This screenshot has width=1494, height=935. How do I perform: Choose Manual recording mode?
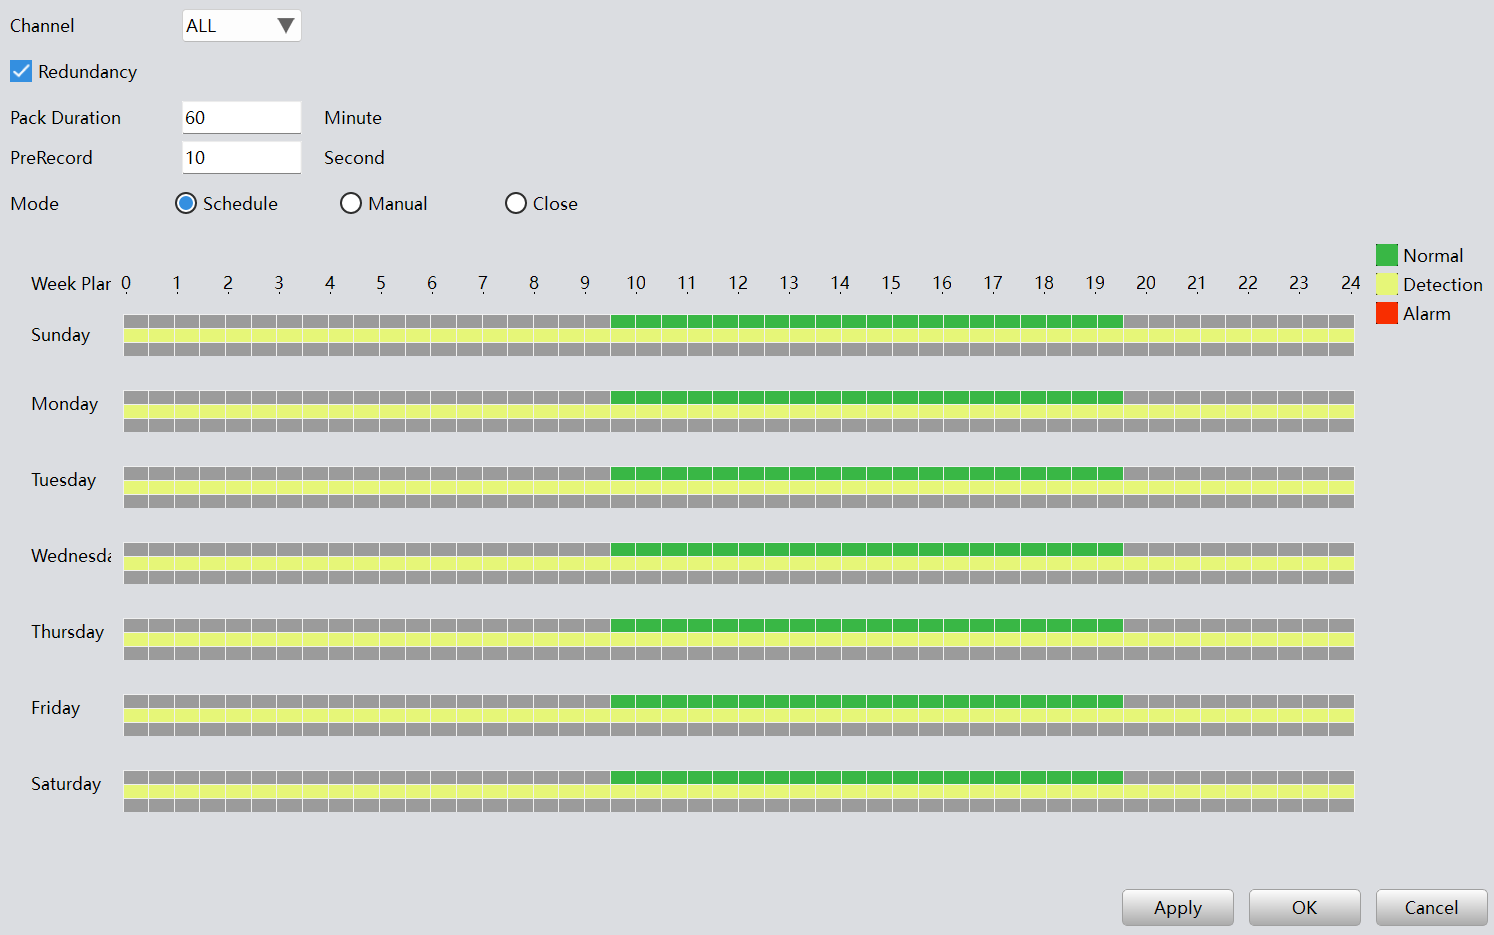(351, 204)
